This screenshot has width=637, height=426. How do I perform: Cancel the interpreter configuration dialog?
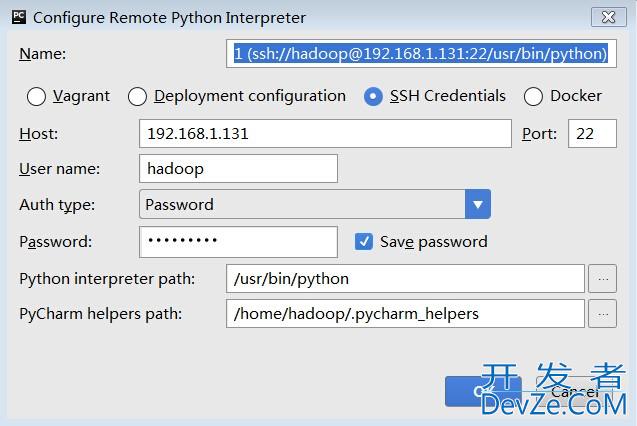574,391
